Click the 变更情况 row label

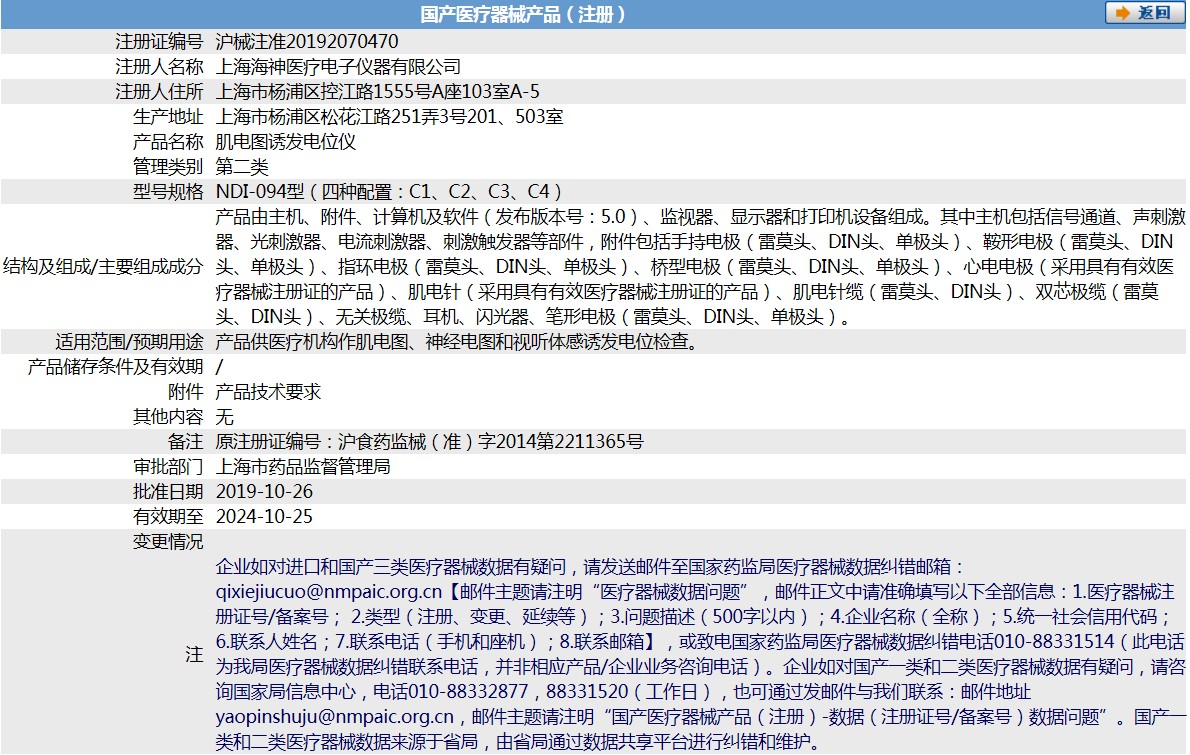point(168,542)
